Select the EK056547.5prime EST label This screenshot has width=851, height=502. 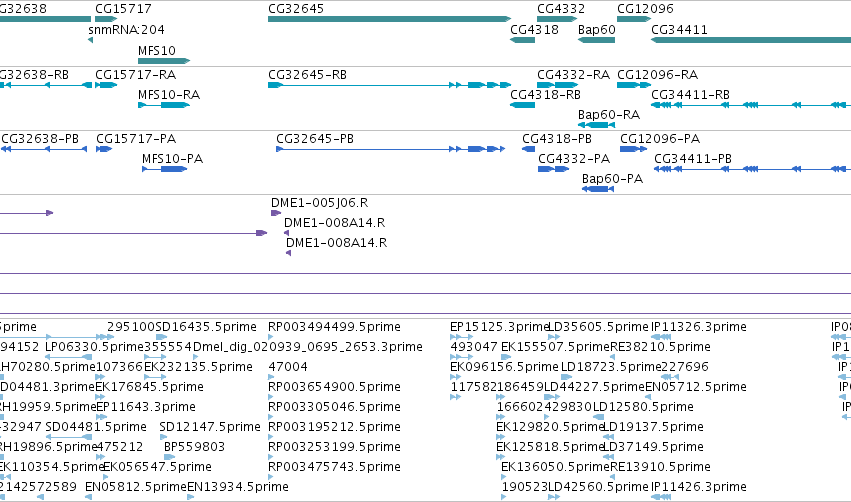[157, 467]
